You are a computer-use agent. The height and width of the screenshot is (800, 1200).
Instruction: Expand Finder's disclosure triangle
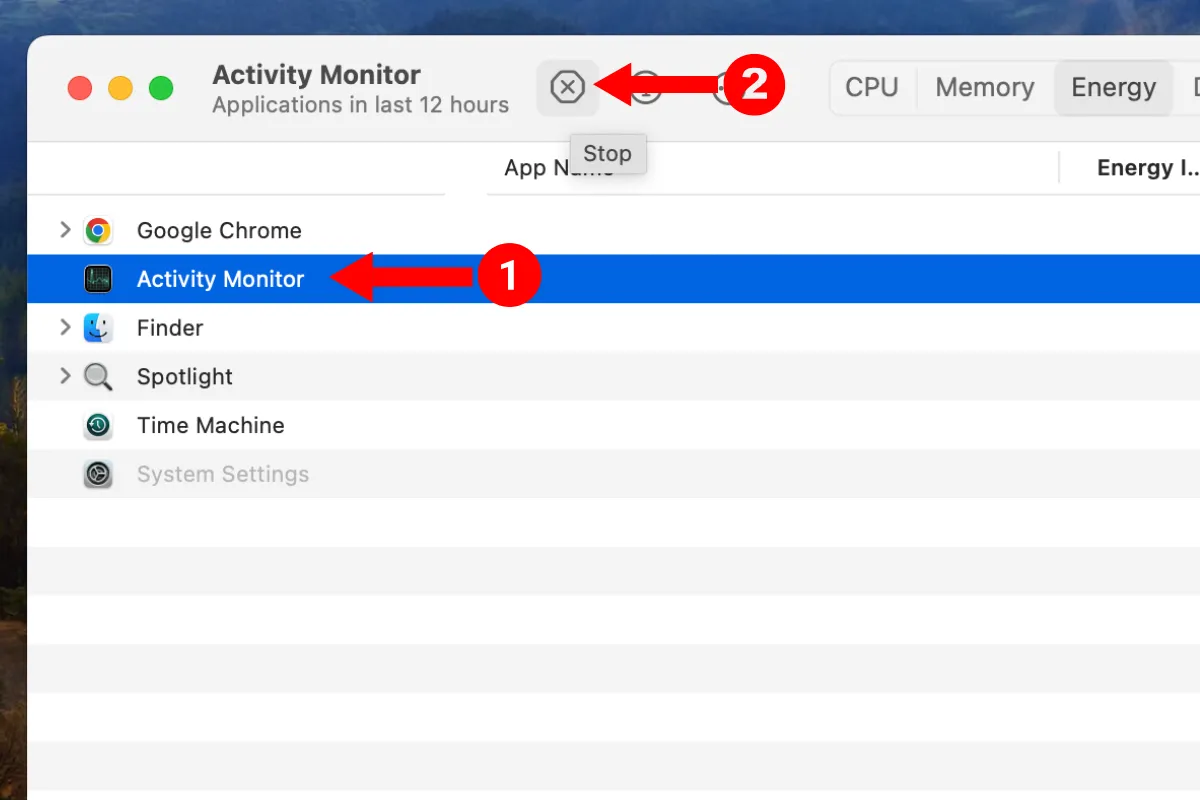click(64, 327)
